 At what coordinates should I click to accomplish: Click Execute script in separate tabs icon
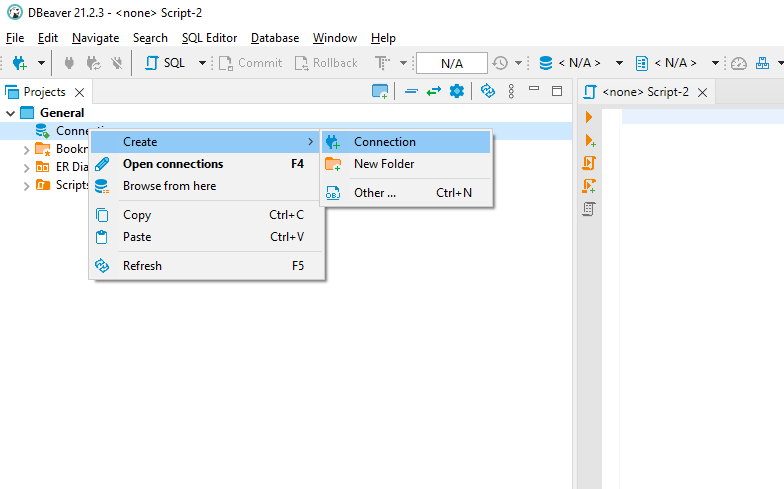point(589,186)
